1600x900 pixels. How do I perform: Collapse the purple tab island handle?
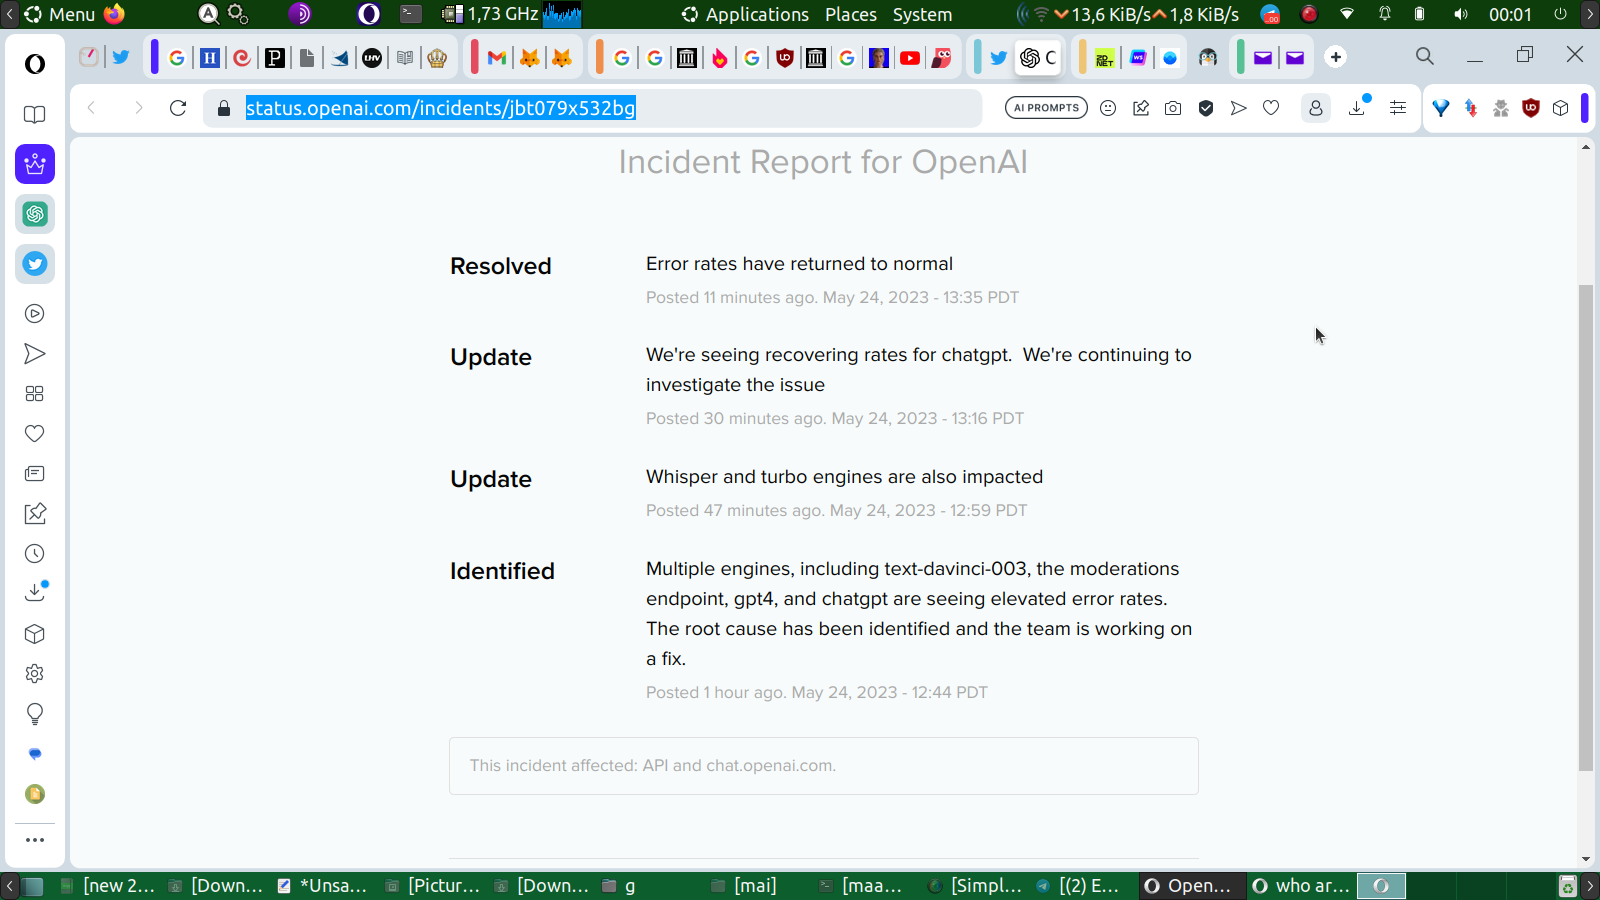155,57
